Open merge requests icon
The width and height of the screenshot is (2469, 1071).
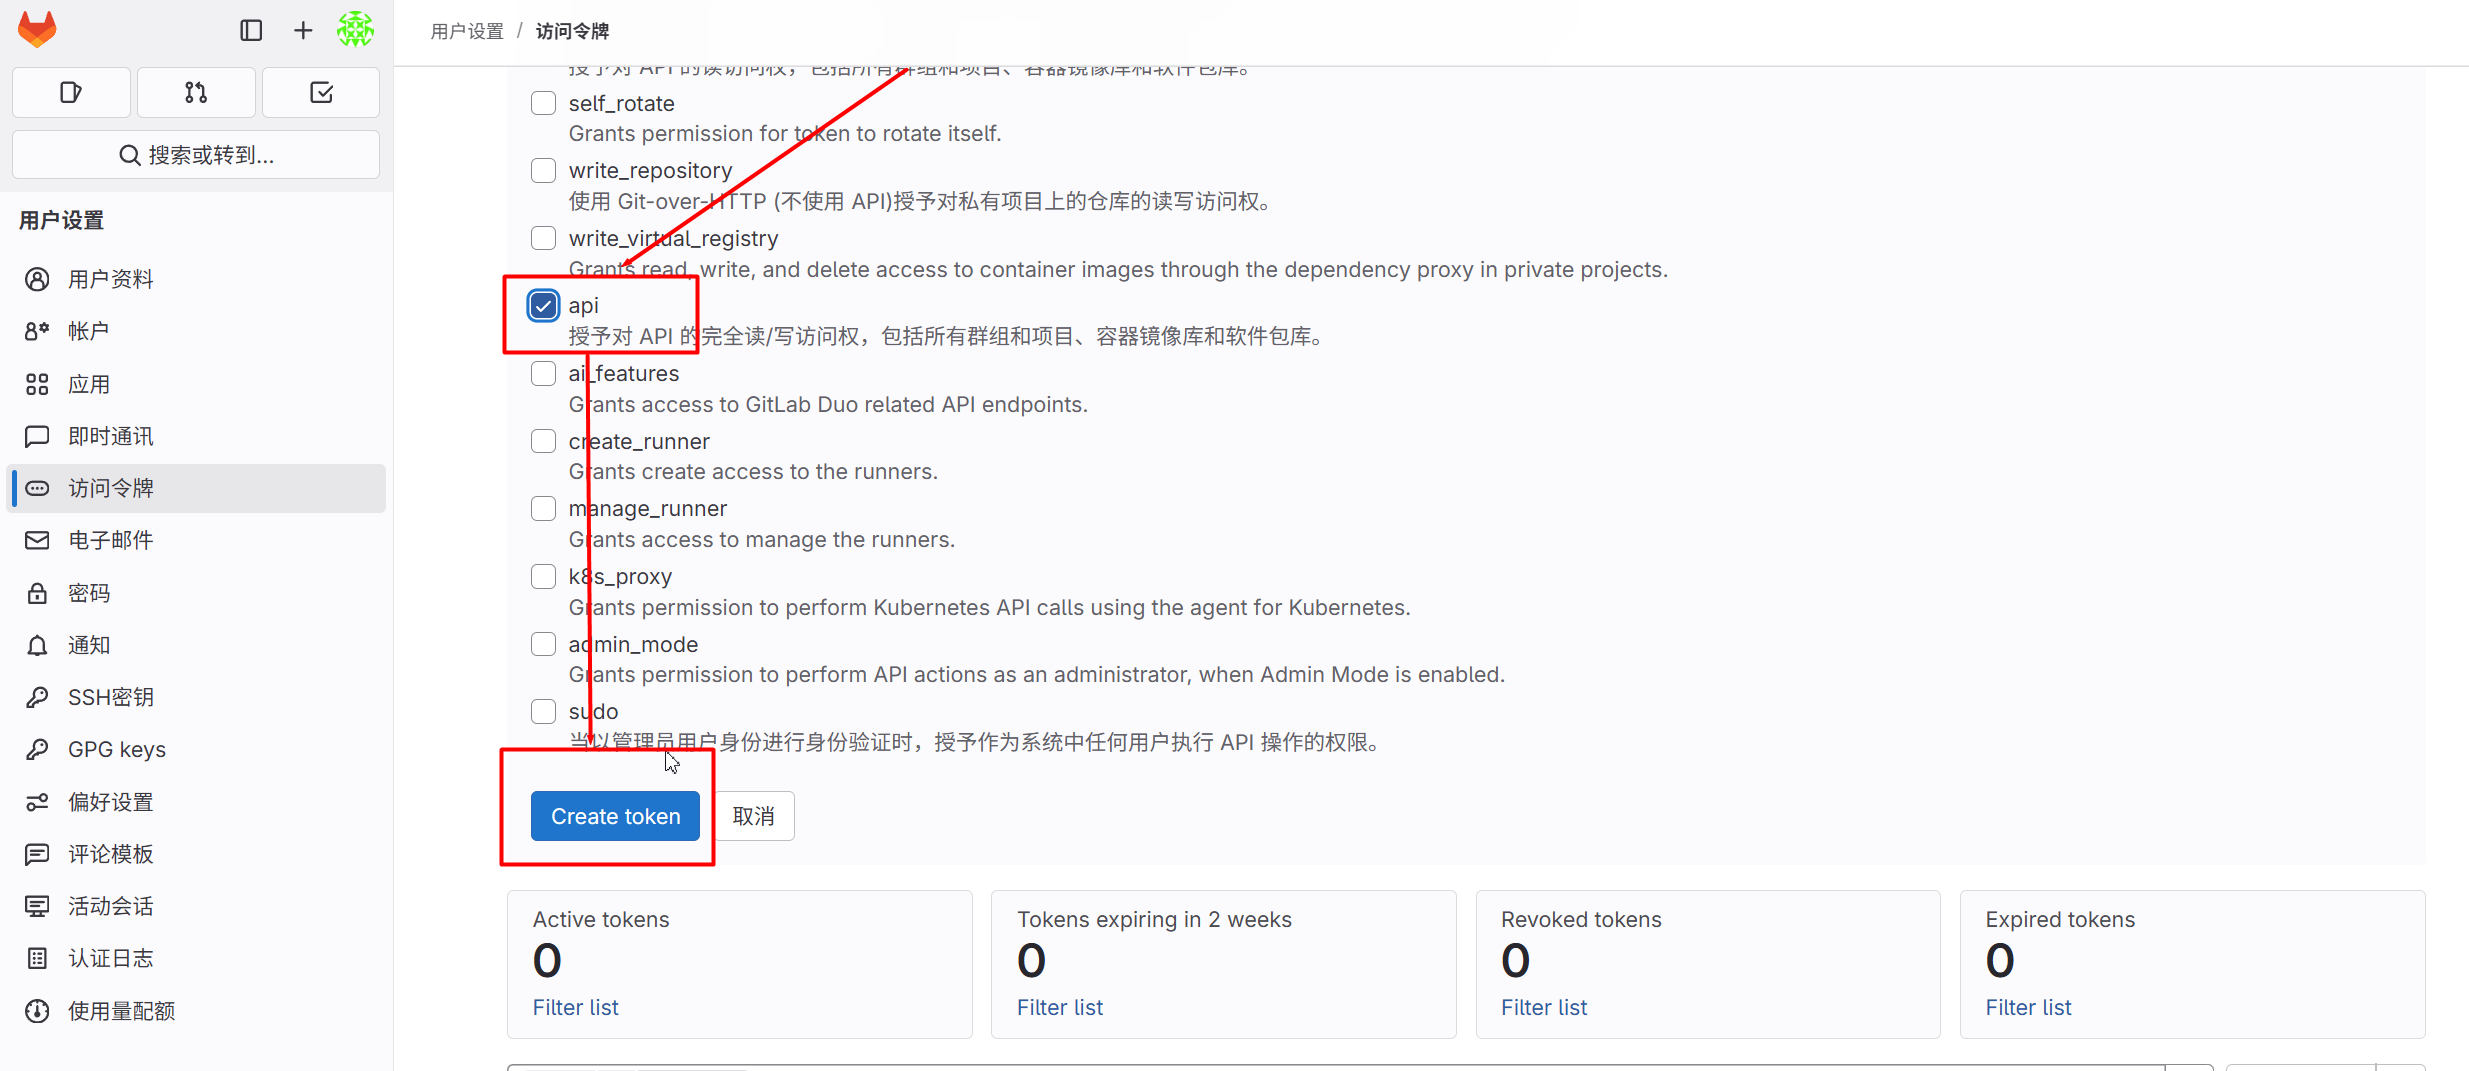point(196,92)
